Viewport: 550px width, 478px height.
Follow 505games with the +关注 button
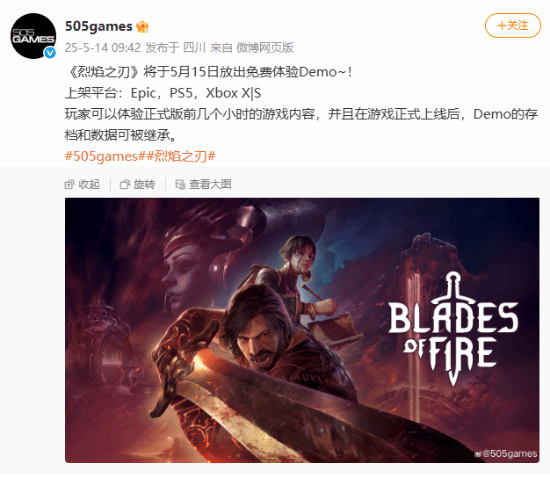[513, 26]
